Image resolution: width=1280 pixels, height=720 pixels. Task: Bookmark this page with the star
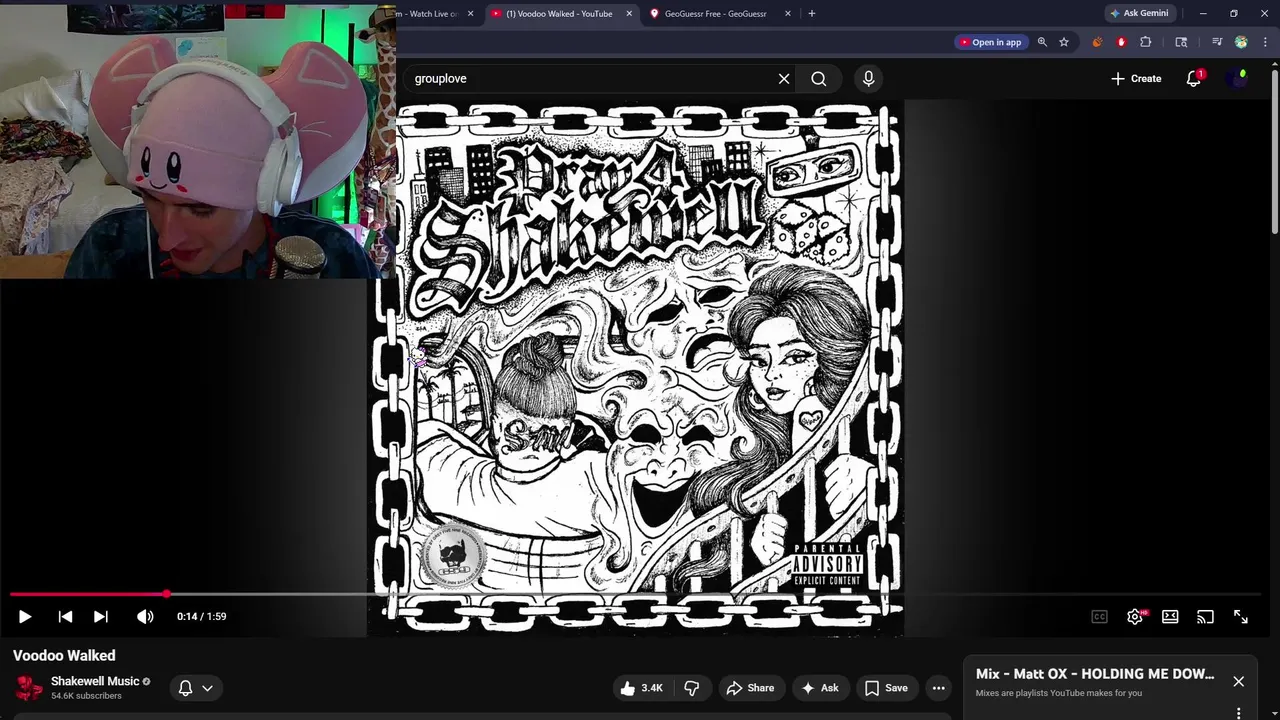tap(1064, 42)
